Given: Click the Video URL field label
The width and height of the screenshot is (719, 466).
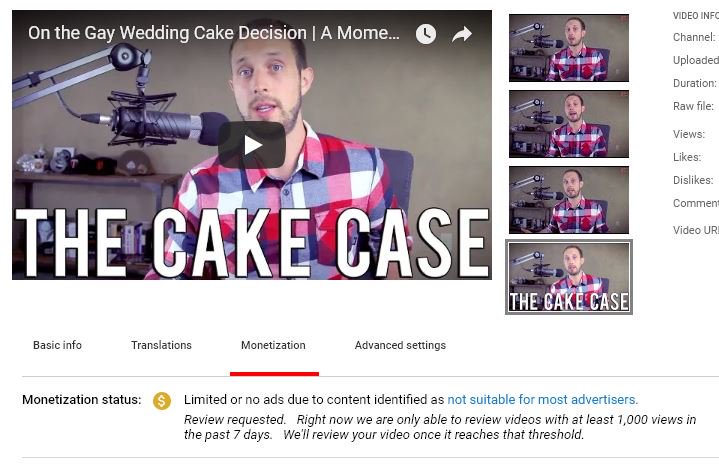Looking at the screenshot, I should click(696, 230).
